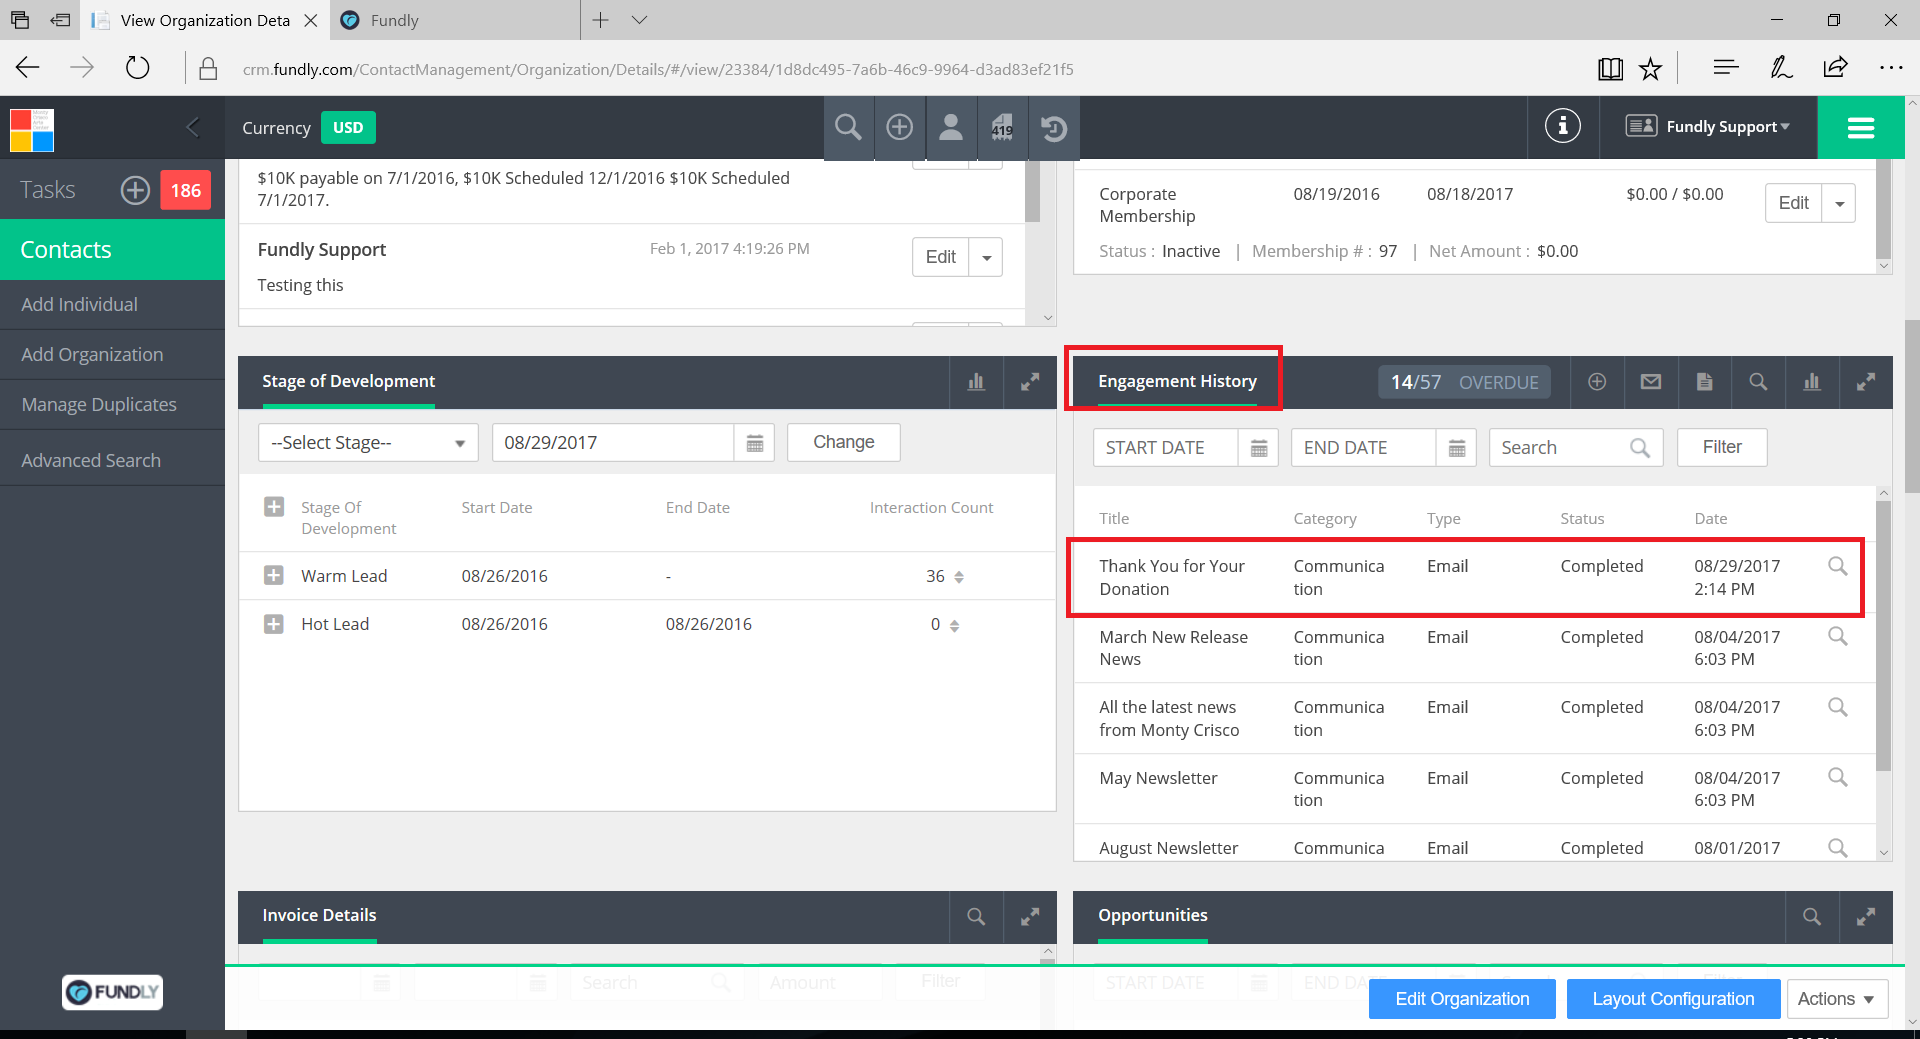Open dropdown arrow beside Fundly Support note Edit
The image size is (1920, 1039).
(x=986, y=257)
